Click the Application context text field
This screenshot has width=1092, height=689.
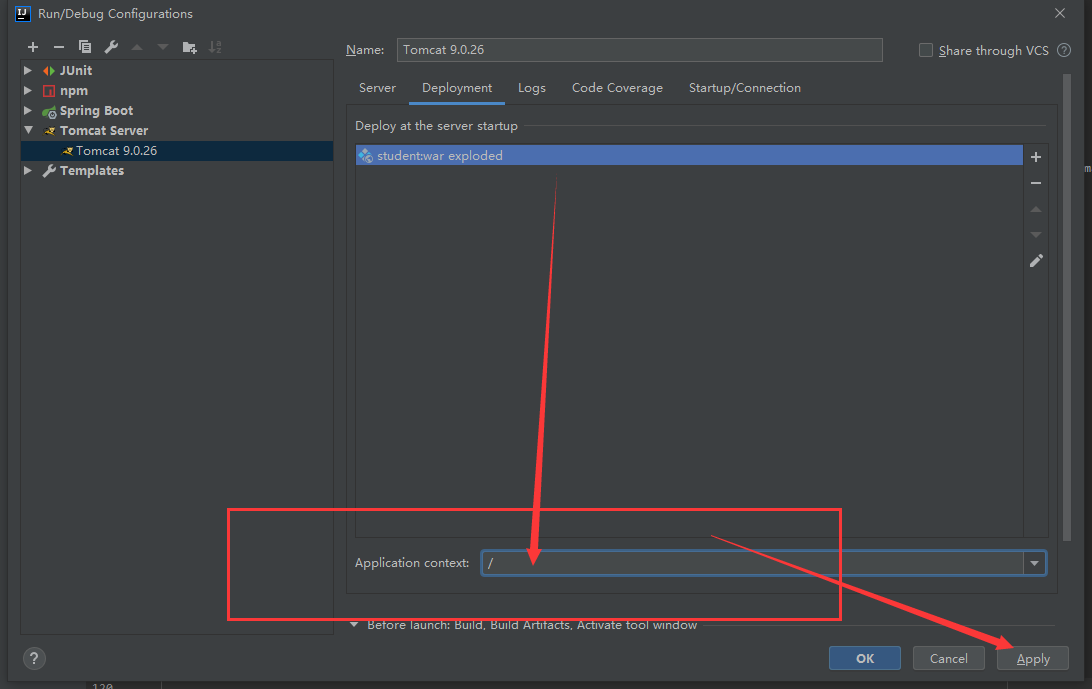752,563
